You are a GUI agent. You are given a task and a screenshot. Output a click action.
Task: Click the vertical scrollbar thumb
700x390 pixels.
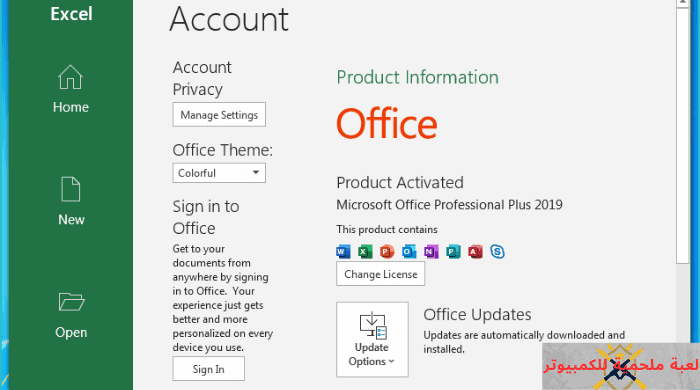point(683,135)
